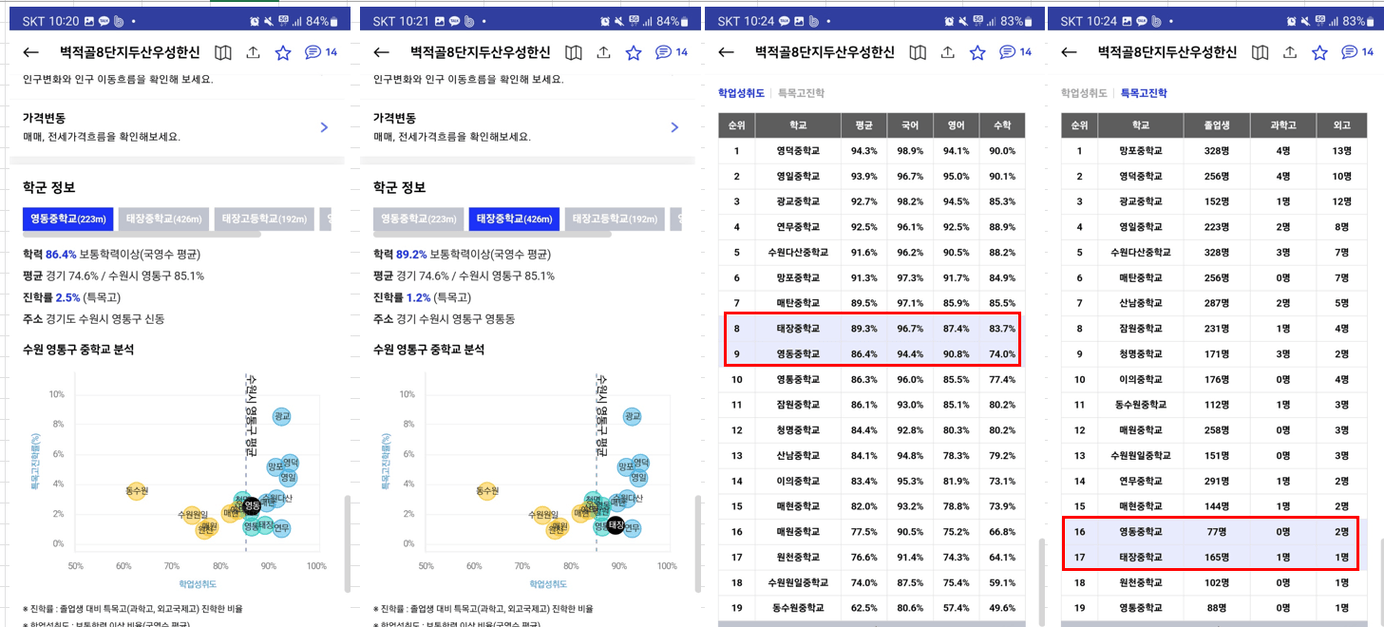Tap the active 학업성취도 tab above 평균 table

[x=741, y=93]
